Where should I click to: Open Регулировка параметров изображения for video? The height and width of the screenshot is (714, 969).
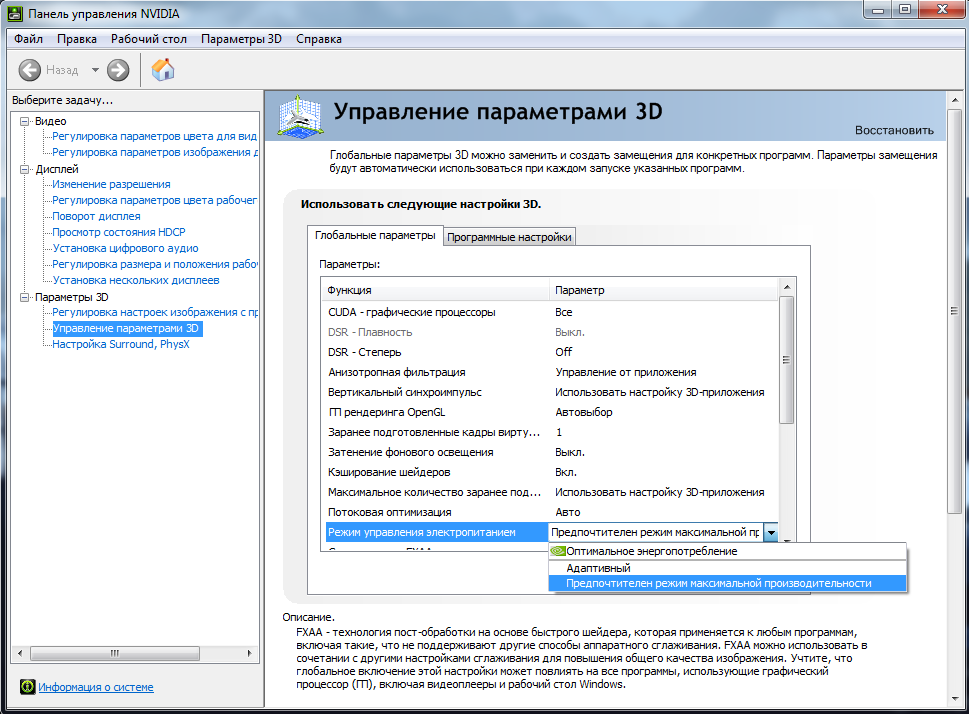pyautogui.click(x=154, y=152)
